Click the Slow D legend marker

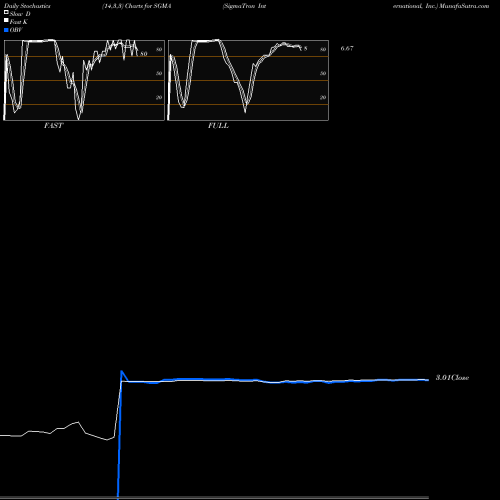[x=6, y=13]
